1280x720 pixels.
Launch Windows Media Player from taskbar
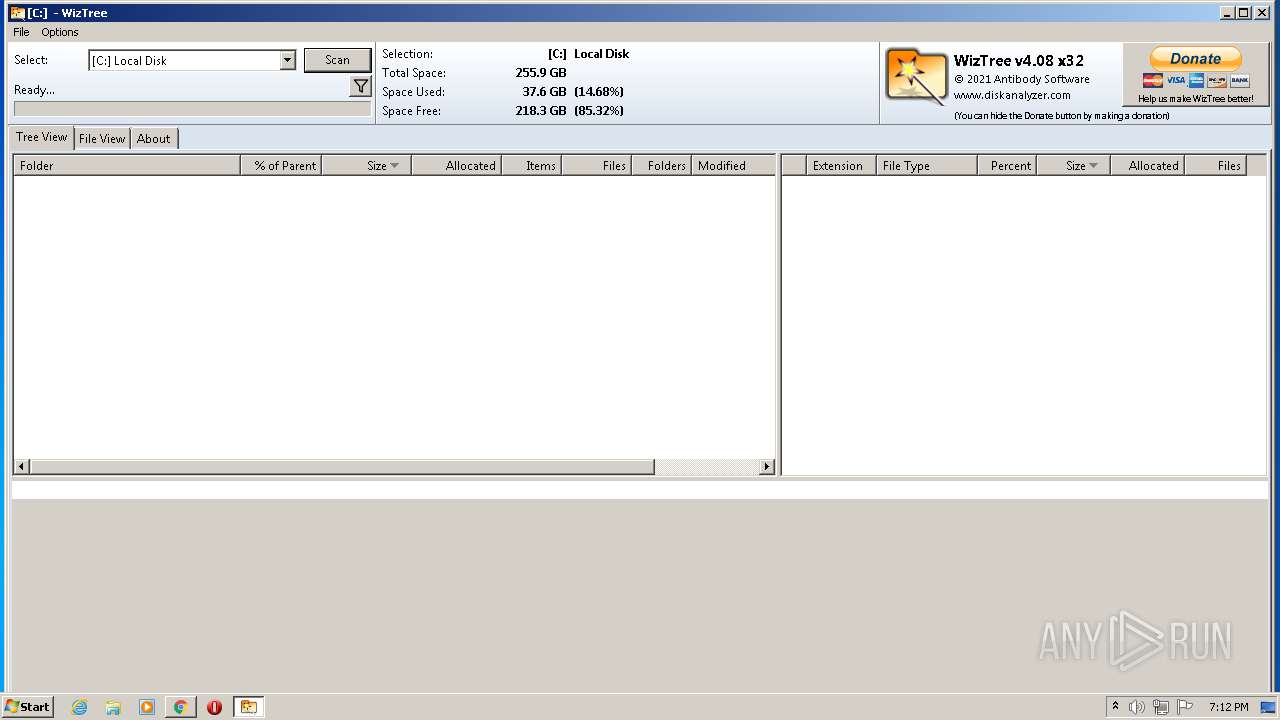coord(147,707)
